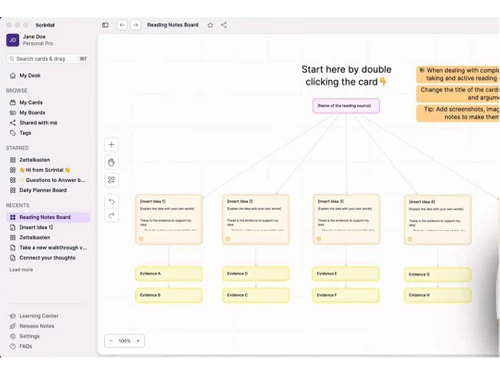Open Daily Planner Board

click(x=43, y=190)
